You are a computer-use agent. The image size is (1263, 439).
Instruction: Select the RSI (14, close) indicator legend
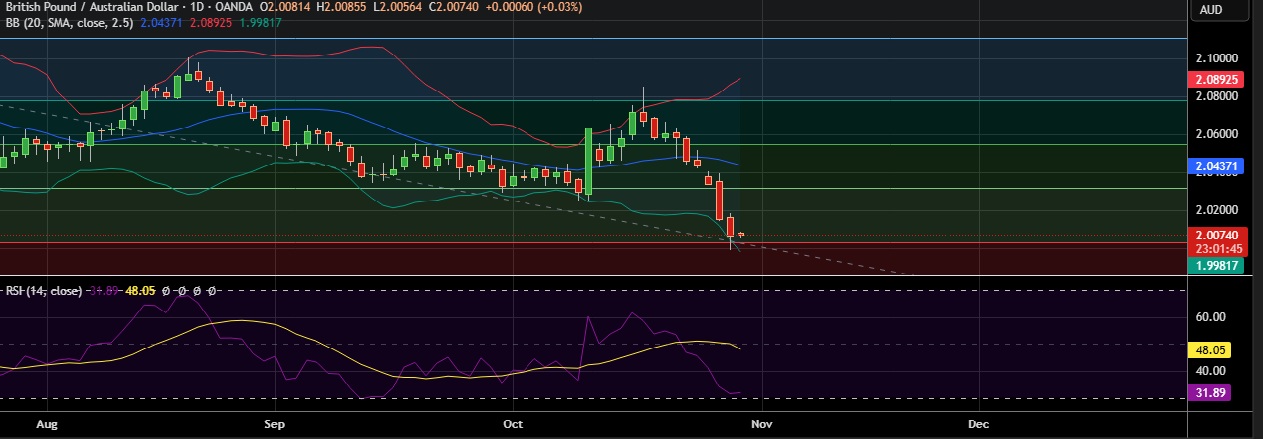point(42,292)
